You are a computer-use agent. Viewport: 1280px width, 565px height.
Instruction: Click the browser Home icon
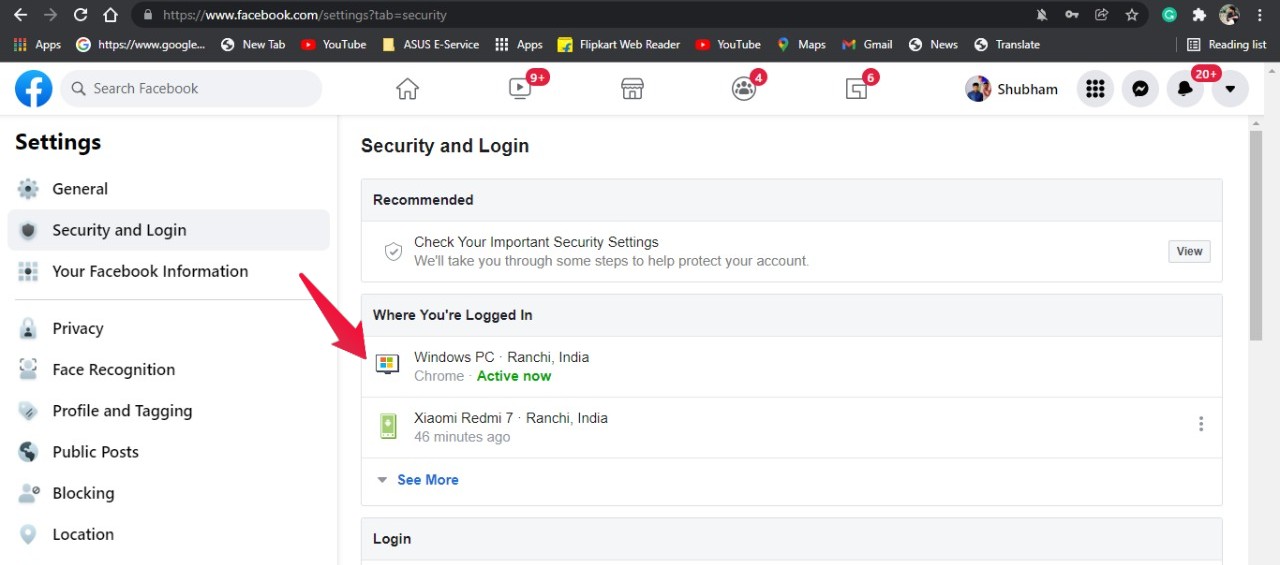point(111,15)
